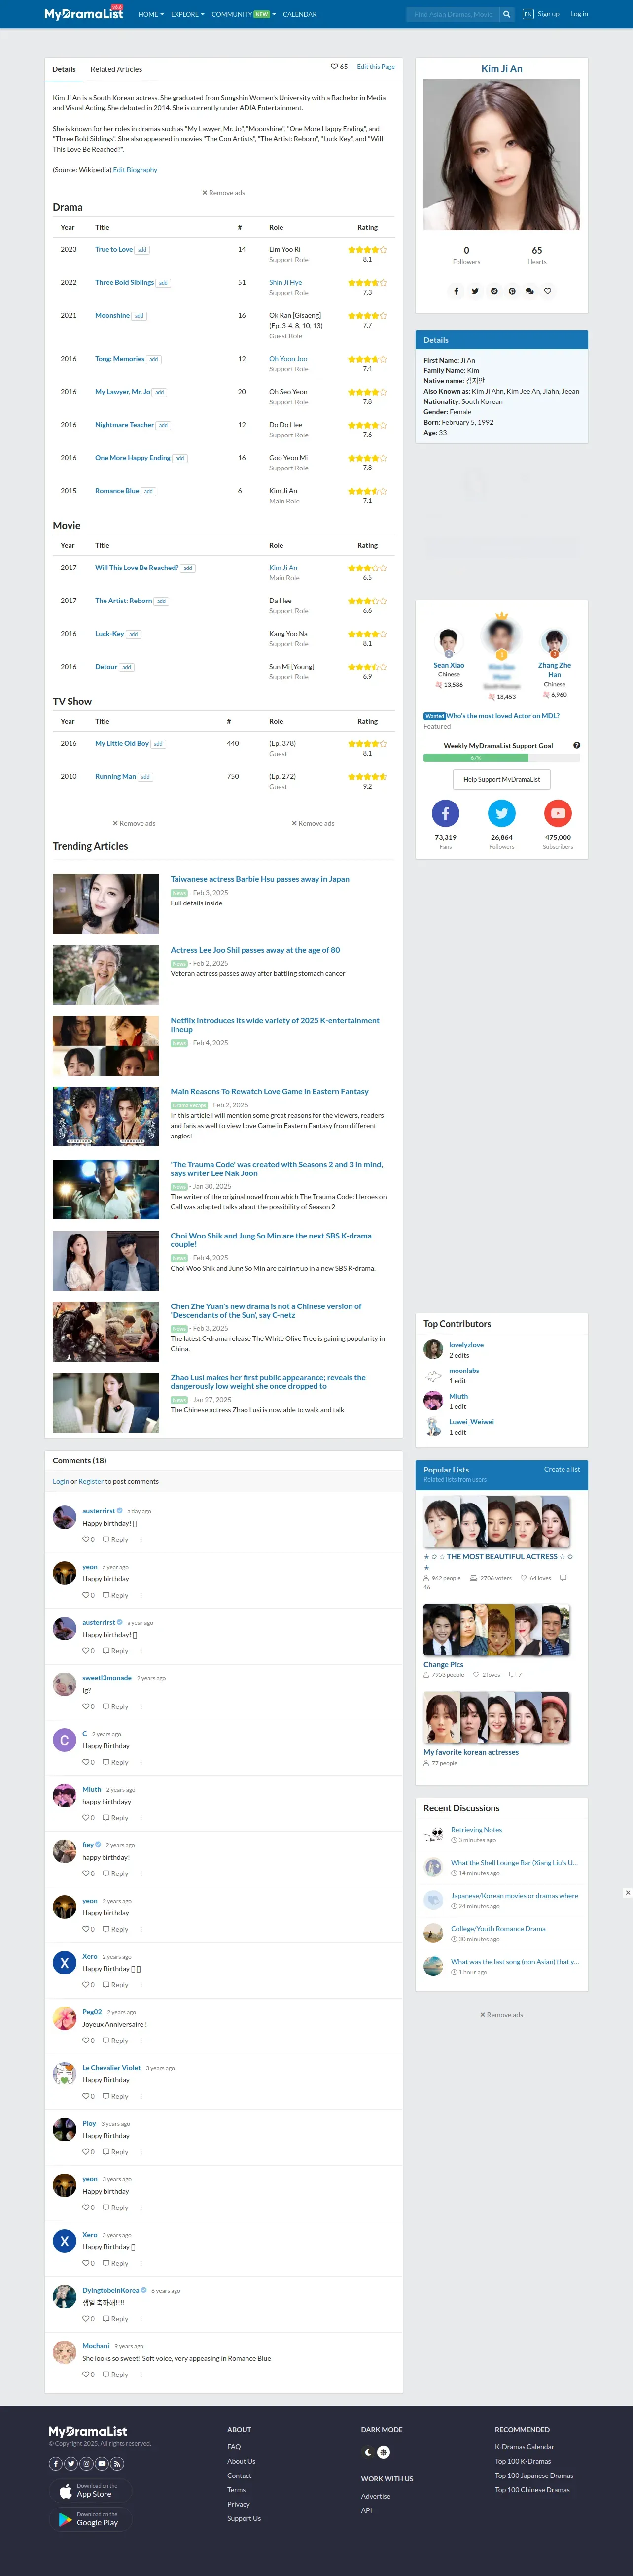The height and width of the screenshot is (2576, 633).
Task: Open Kim Ji An's profile photo
Action: [502, 155]
